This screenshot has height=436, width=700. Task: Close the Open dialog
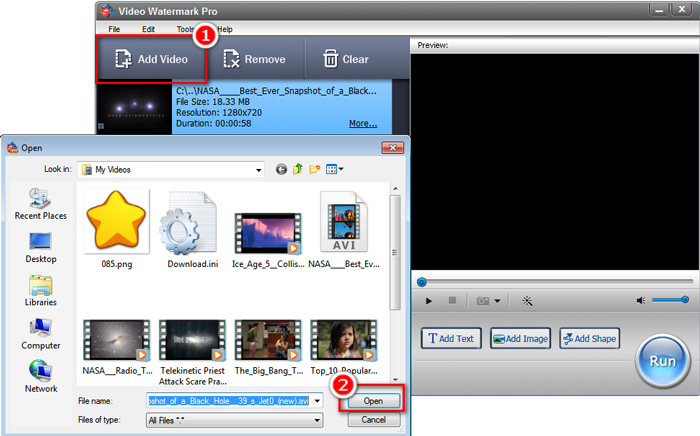[x=392, y=148]
